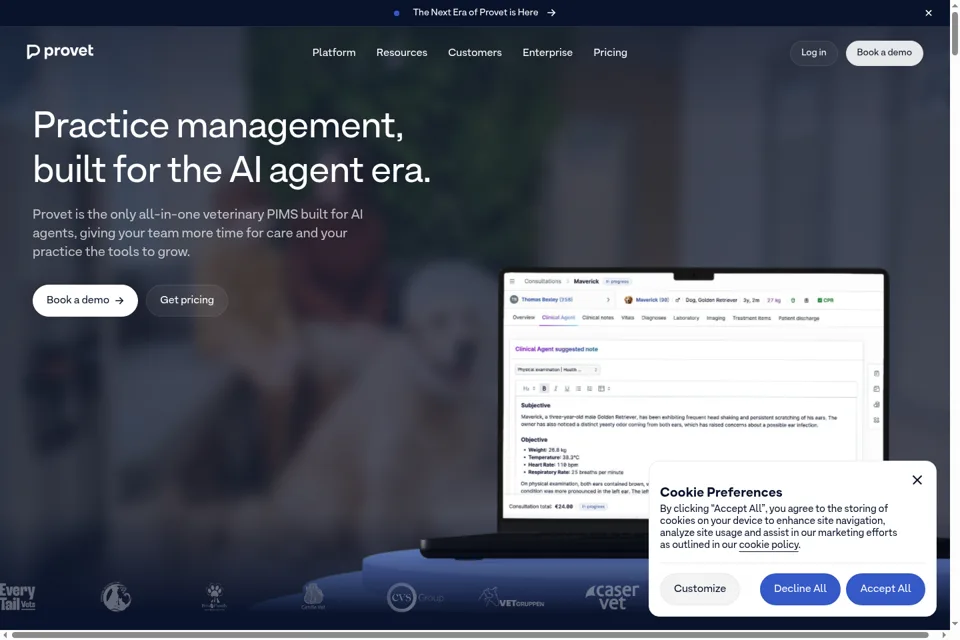Select the Treatment items tab
The image size is (960, 640).
point(751,318)
